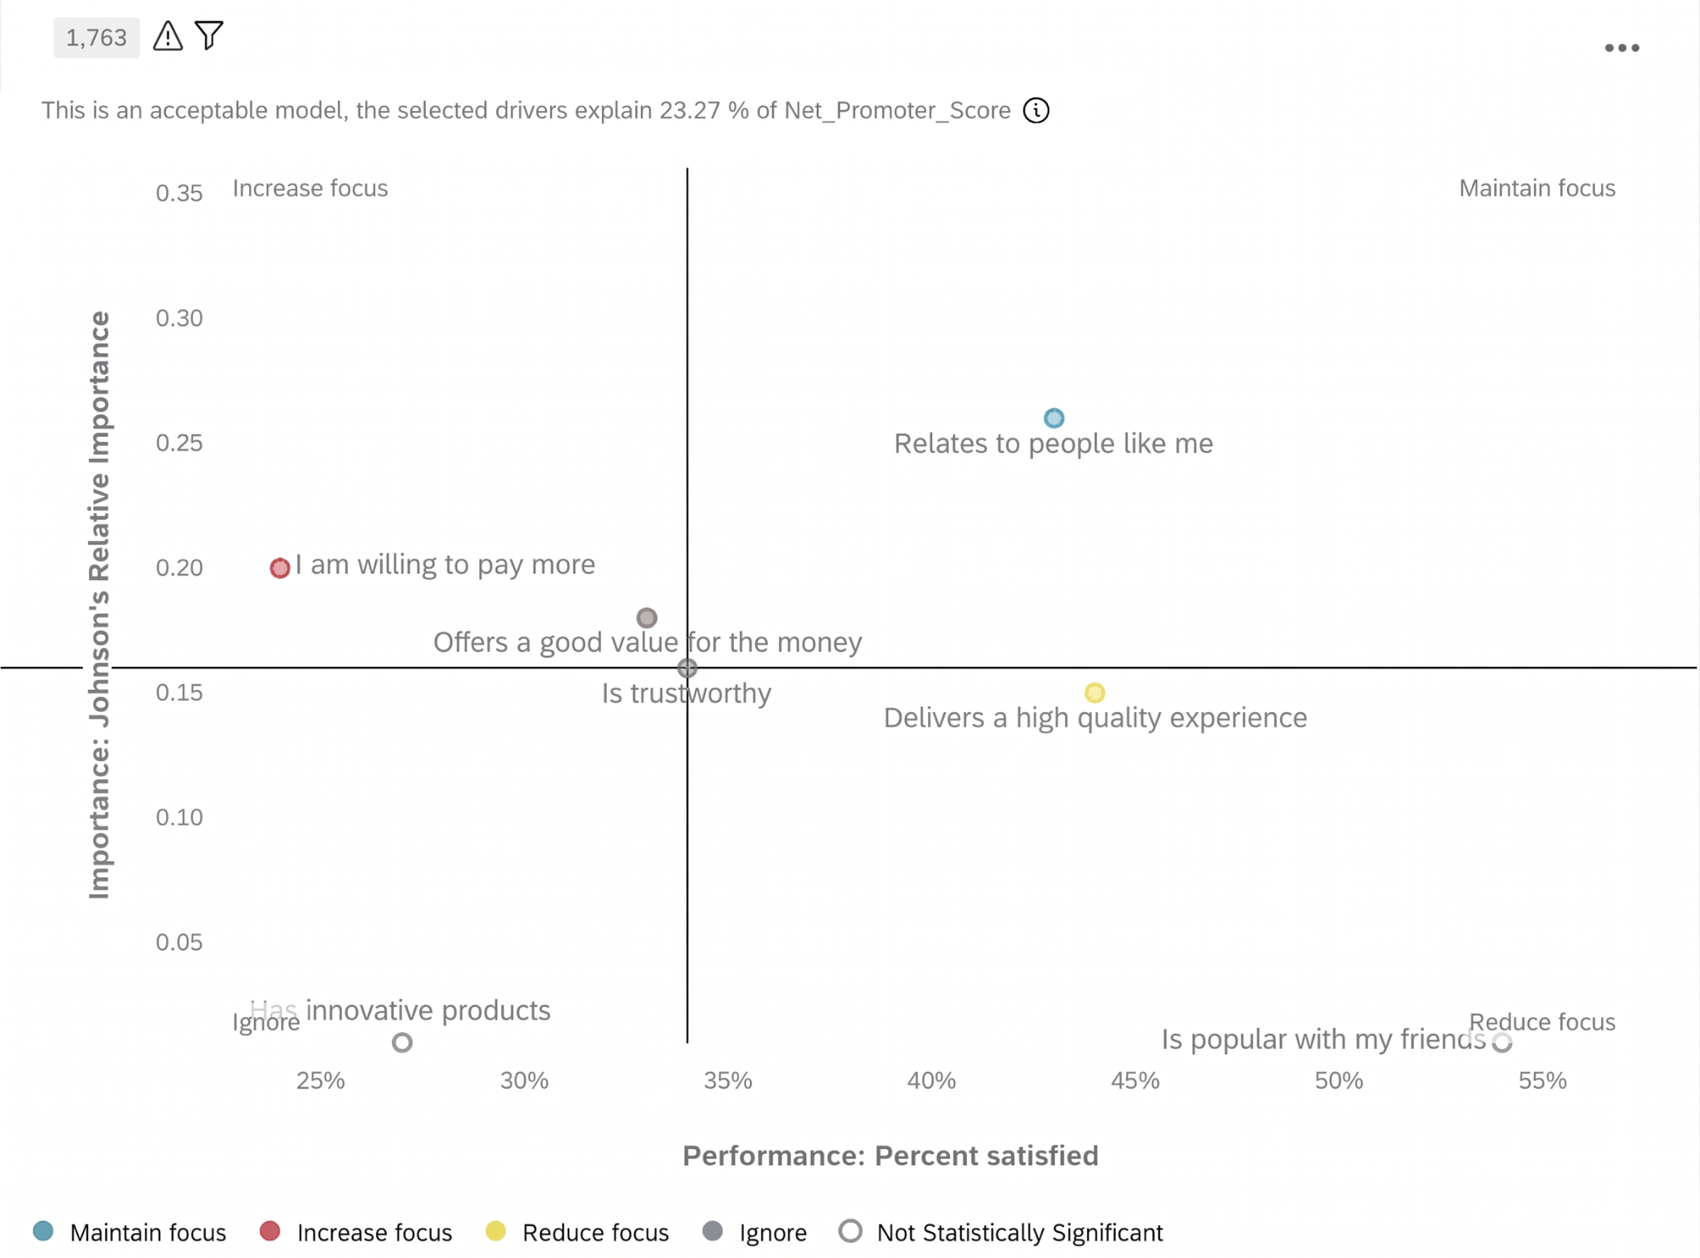Click the gray good value data point

(647, 618)
